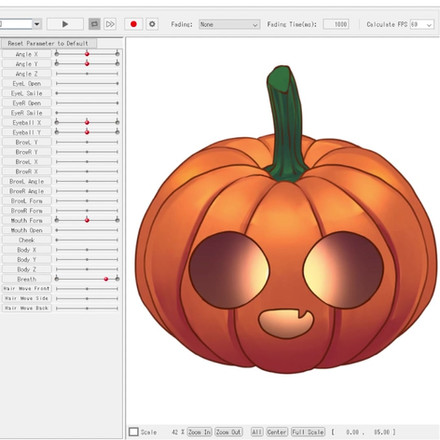
Task: Select the BrowL Form parameter label
Action: click(27, 201)
